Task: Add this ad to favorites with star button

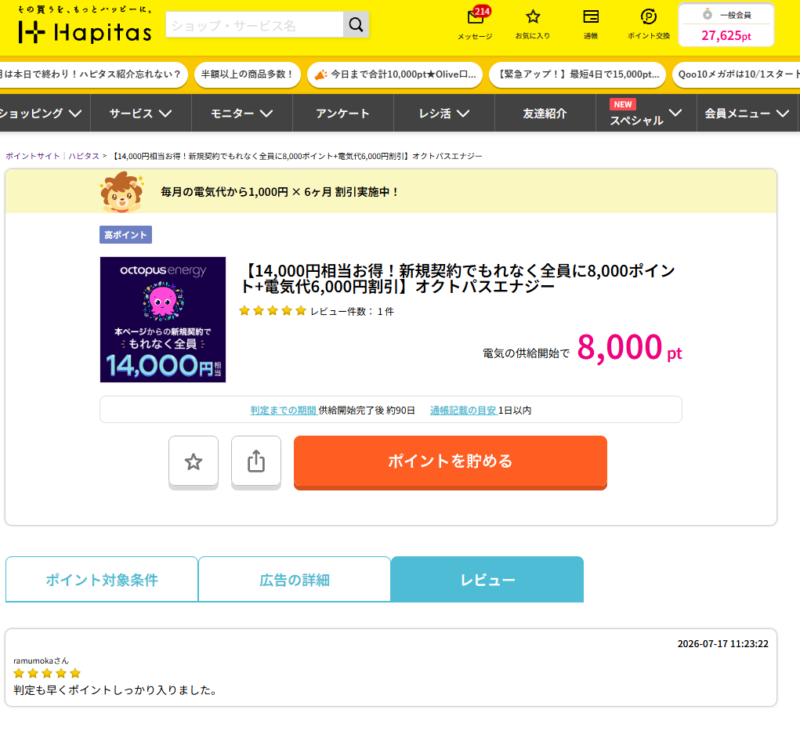Action: [x=193, y=462]
